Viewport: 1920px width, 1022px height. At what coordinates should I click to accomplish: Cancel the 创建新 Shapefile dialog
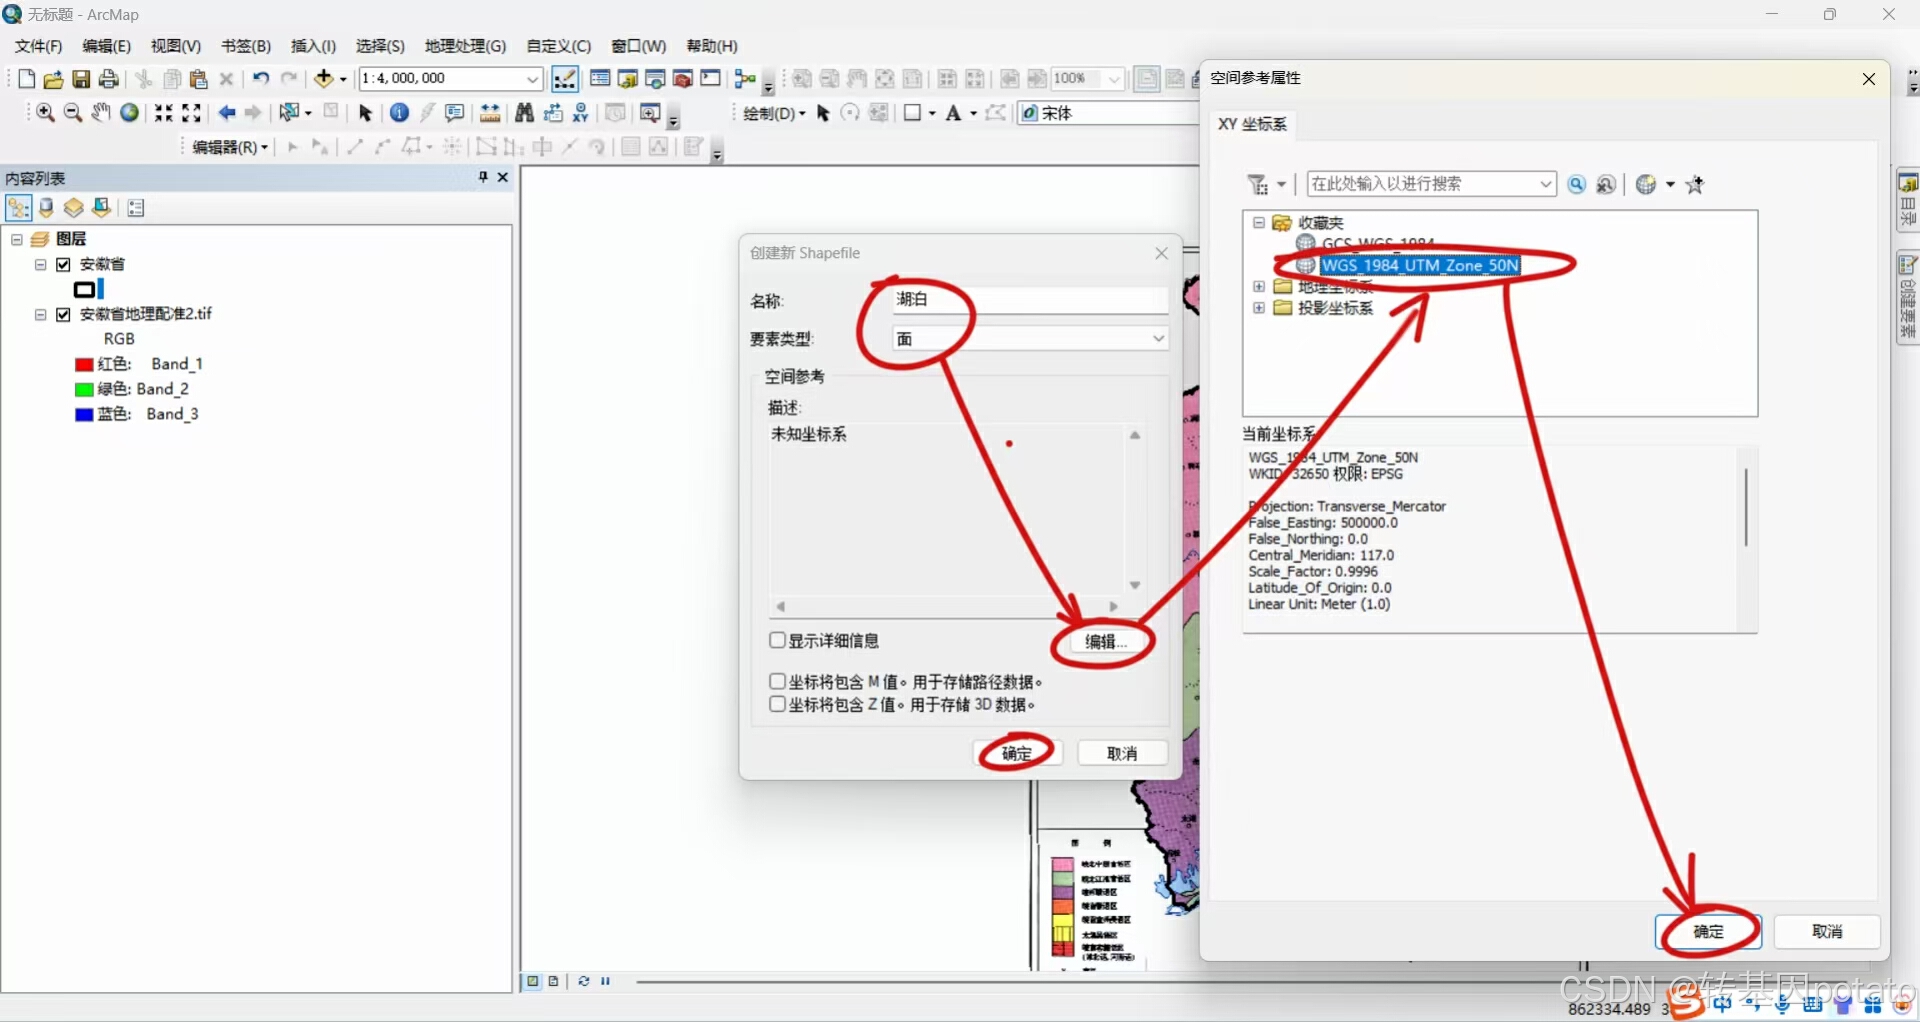pos(1123,753)
